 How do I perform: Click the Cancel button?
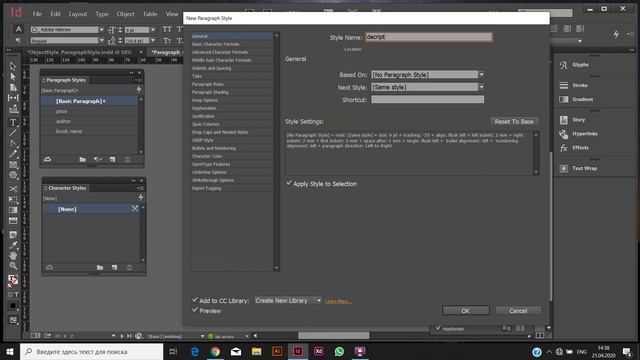518,311
